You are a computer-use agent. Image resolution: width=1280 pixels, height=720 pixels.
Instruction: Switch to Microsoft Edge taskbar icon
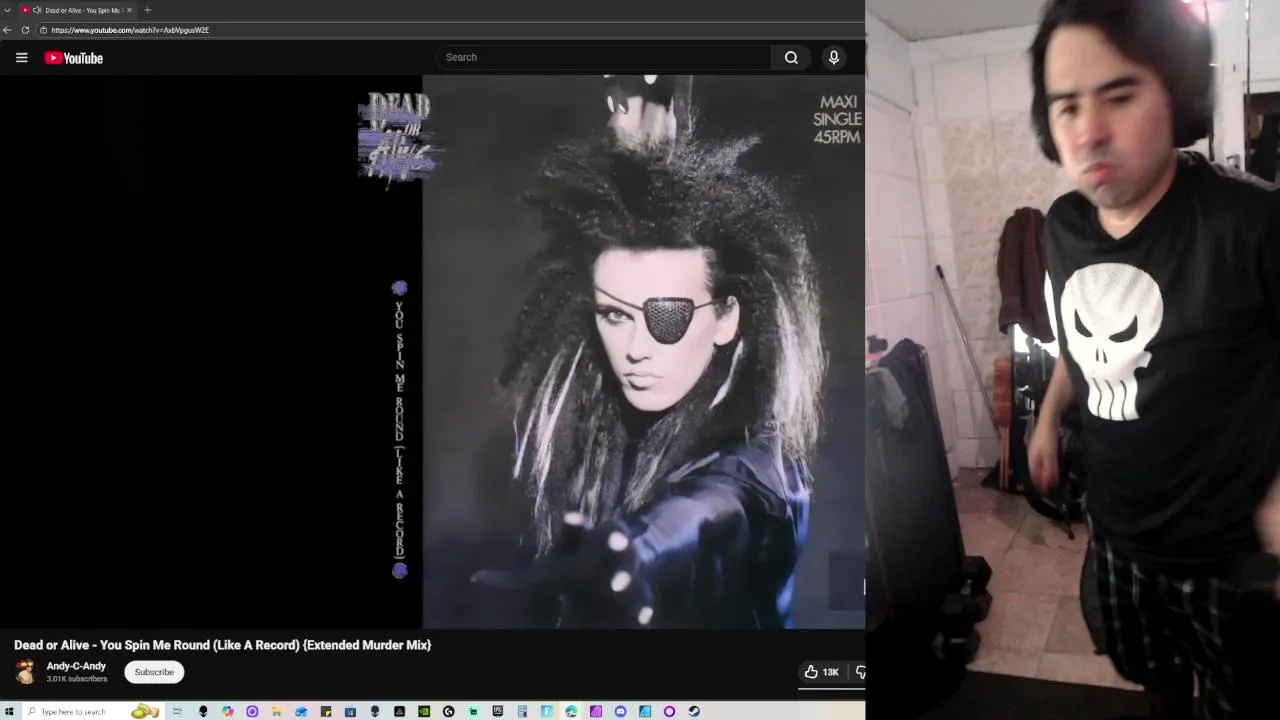pos(571,711)
